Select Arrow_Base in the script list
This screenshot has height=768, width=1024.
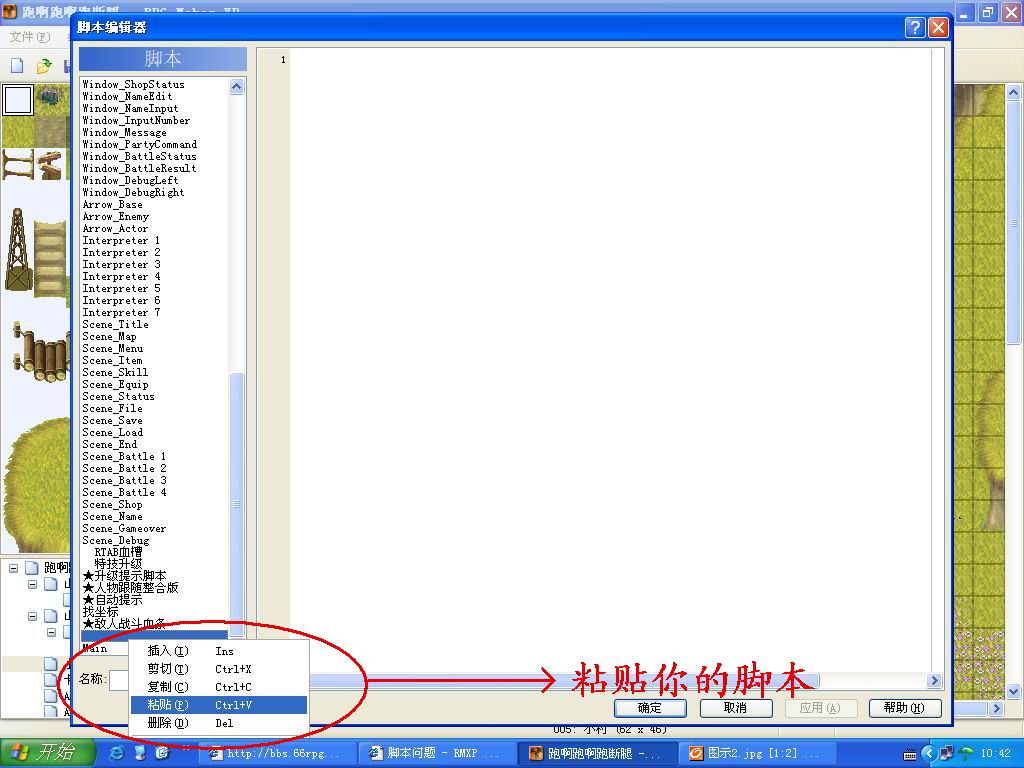pos(112,204)
